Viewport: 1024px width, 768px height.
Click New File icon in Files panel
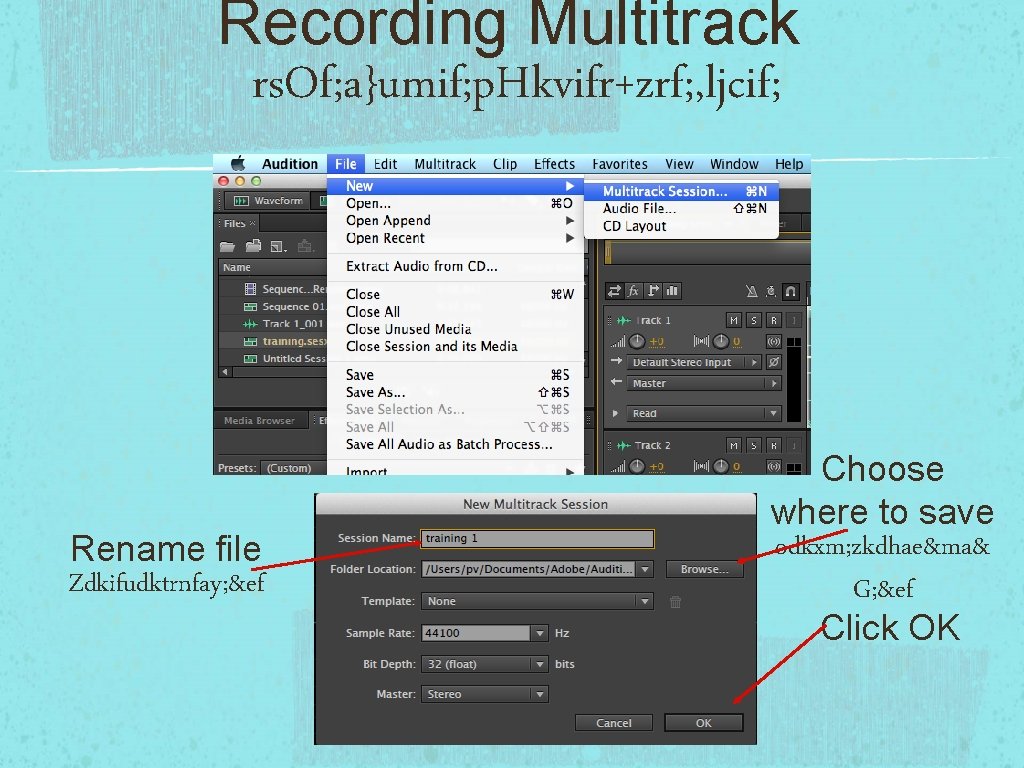point(278,247)
